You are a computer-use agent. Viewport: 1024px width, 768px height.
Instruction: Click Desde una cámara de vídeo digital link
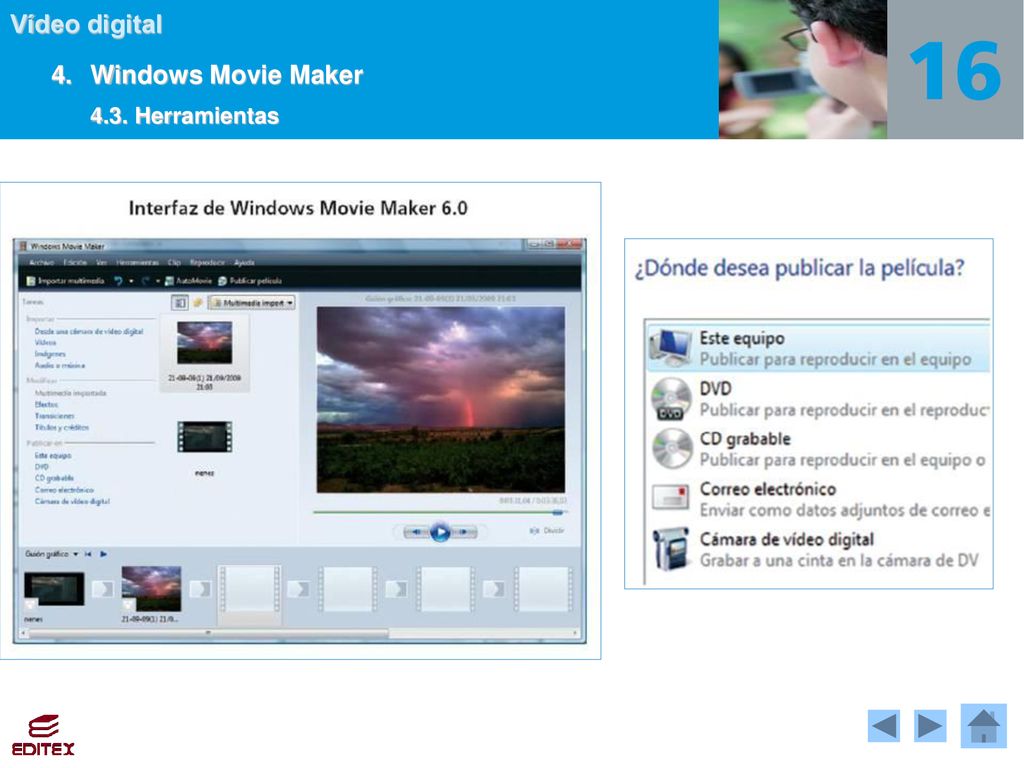coord(89,332)
